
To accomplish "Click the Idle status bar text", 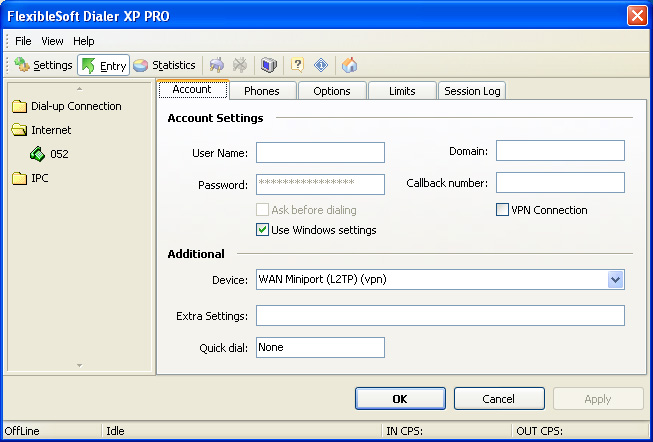I will coord(115,431).
